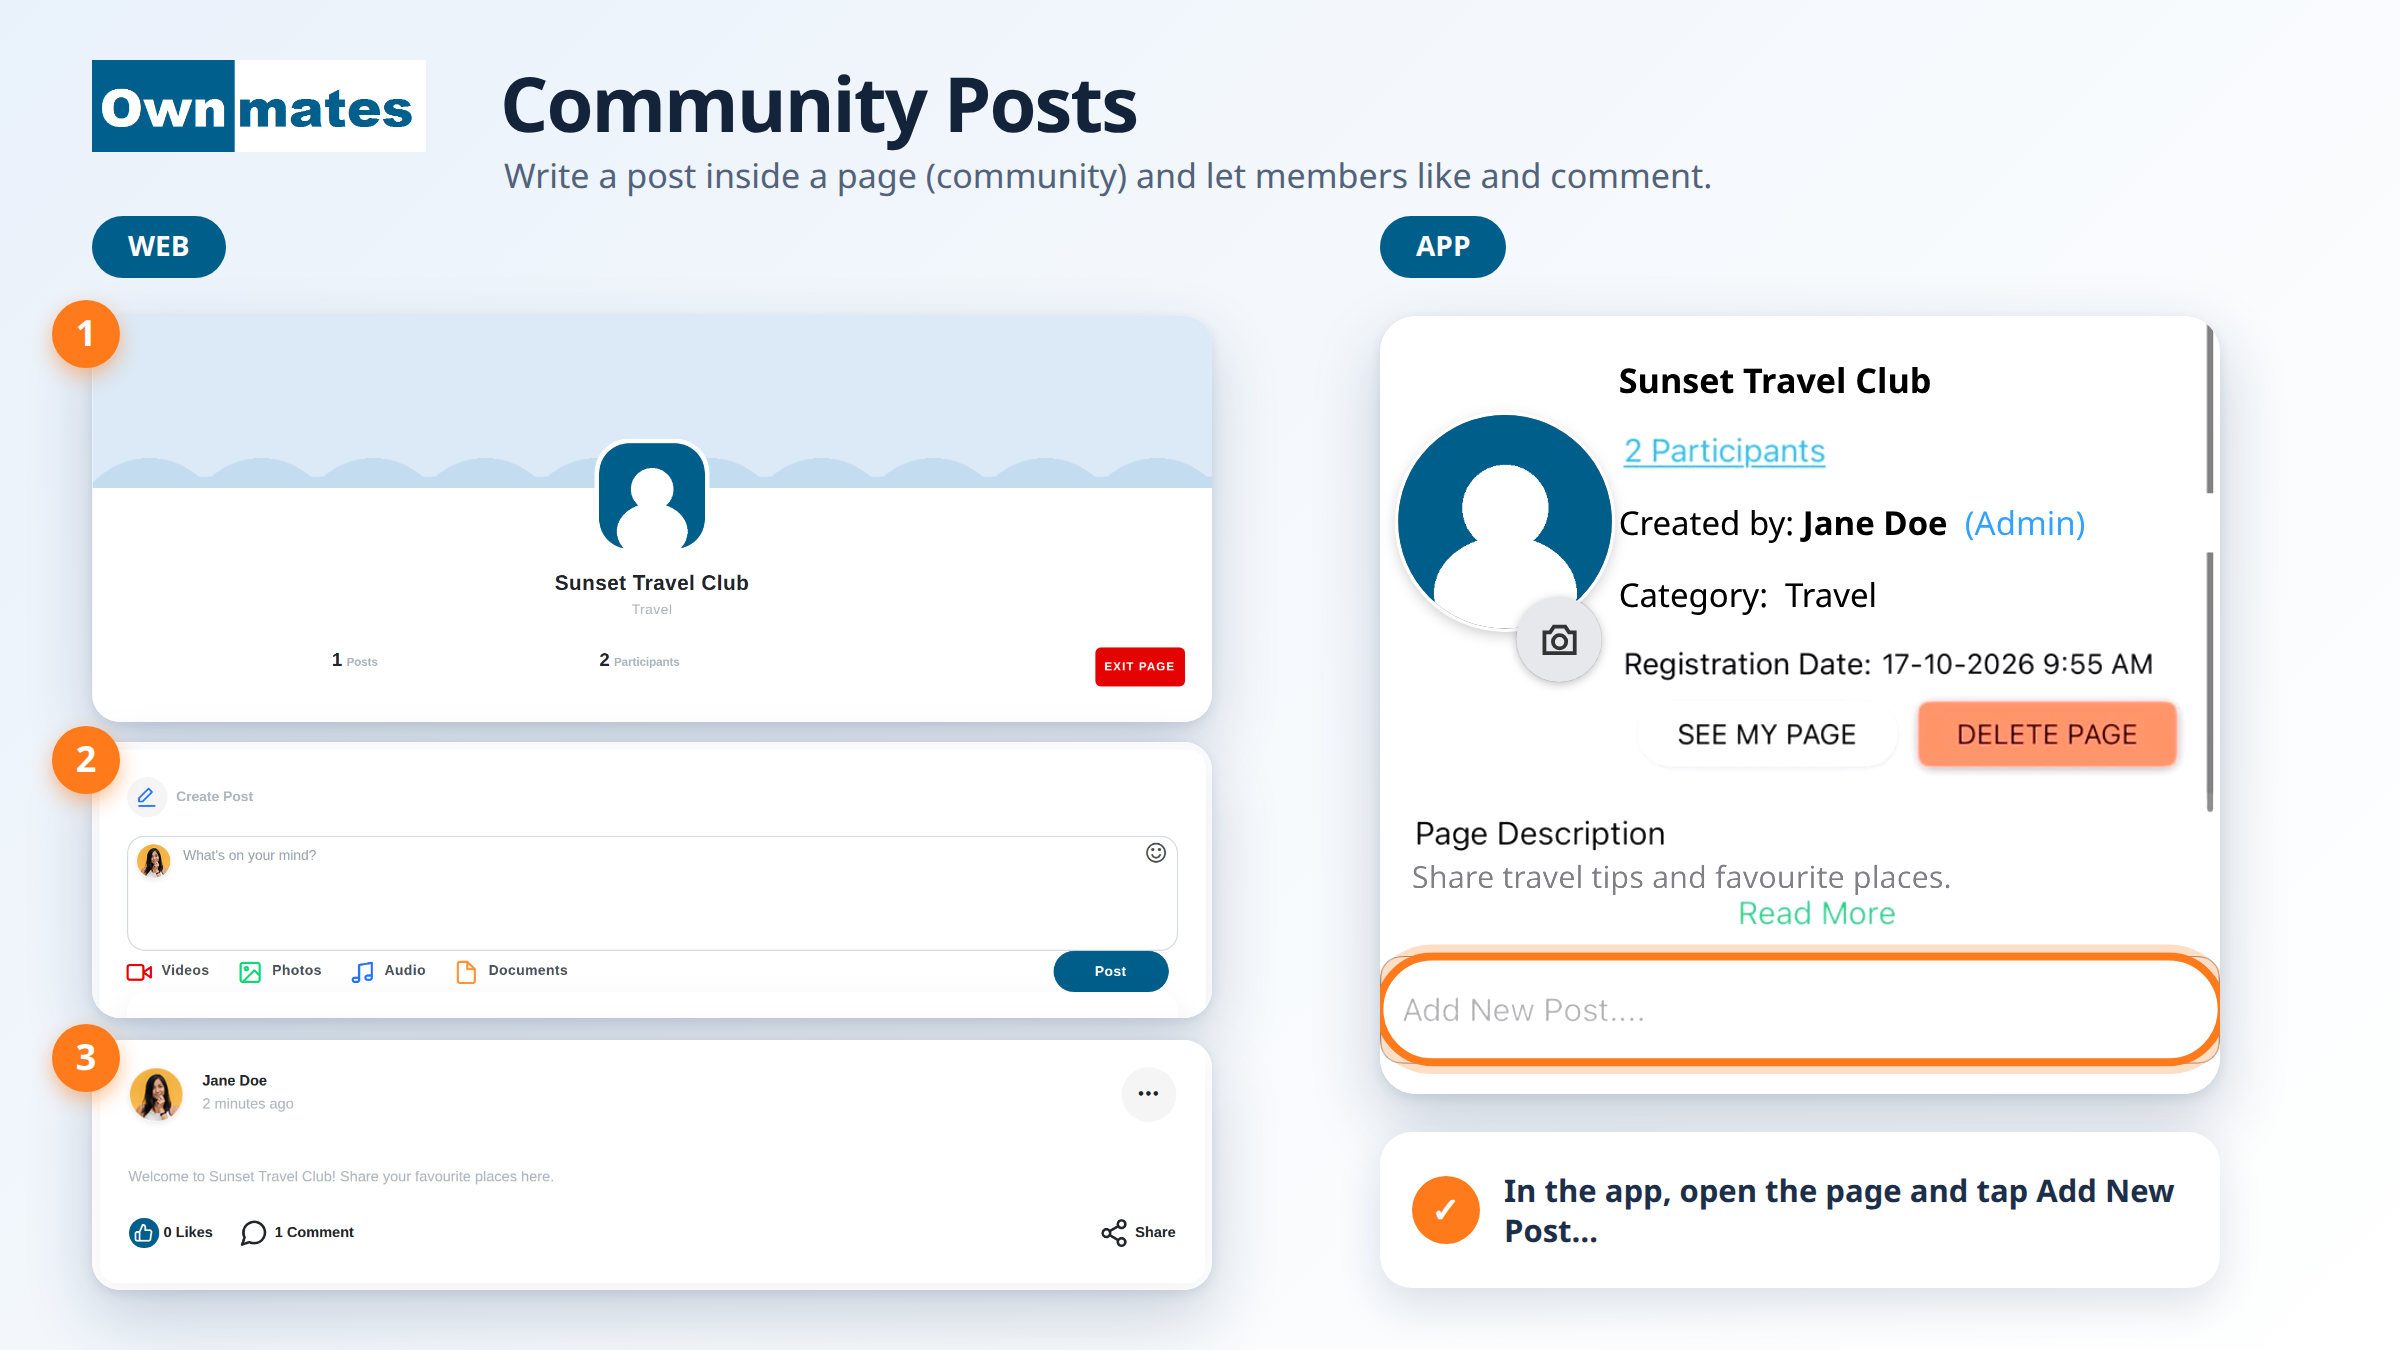
Task: Click the 'Category: Travel' text in app
Action: pyautogui.click(x=1747, y=596)
